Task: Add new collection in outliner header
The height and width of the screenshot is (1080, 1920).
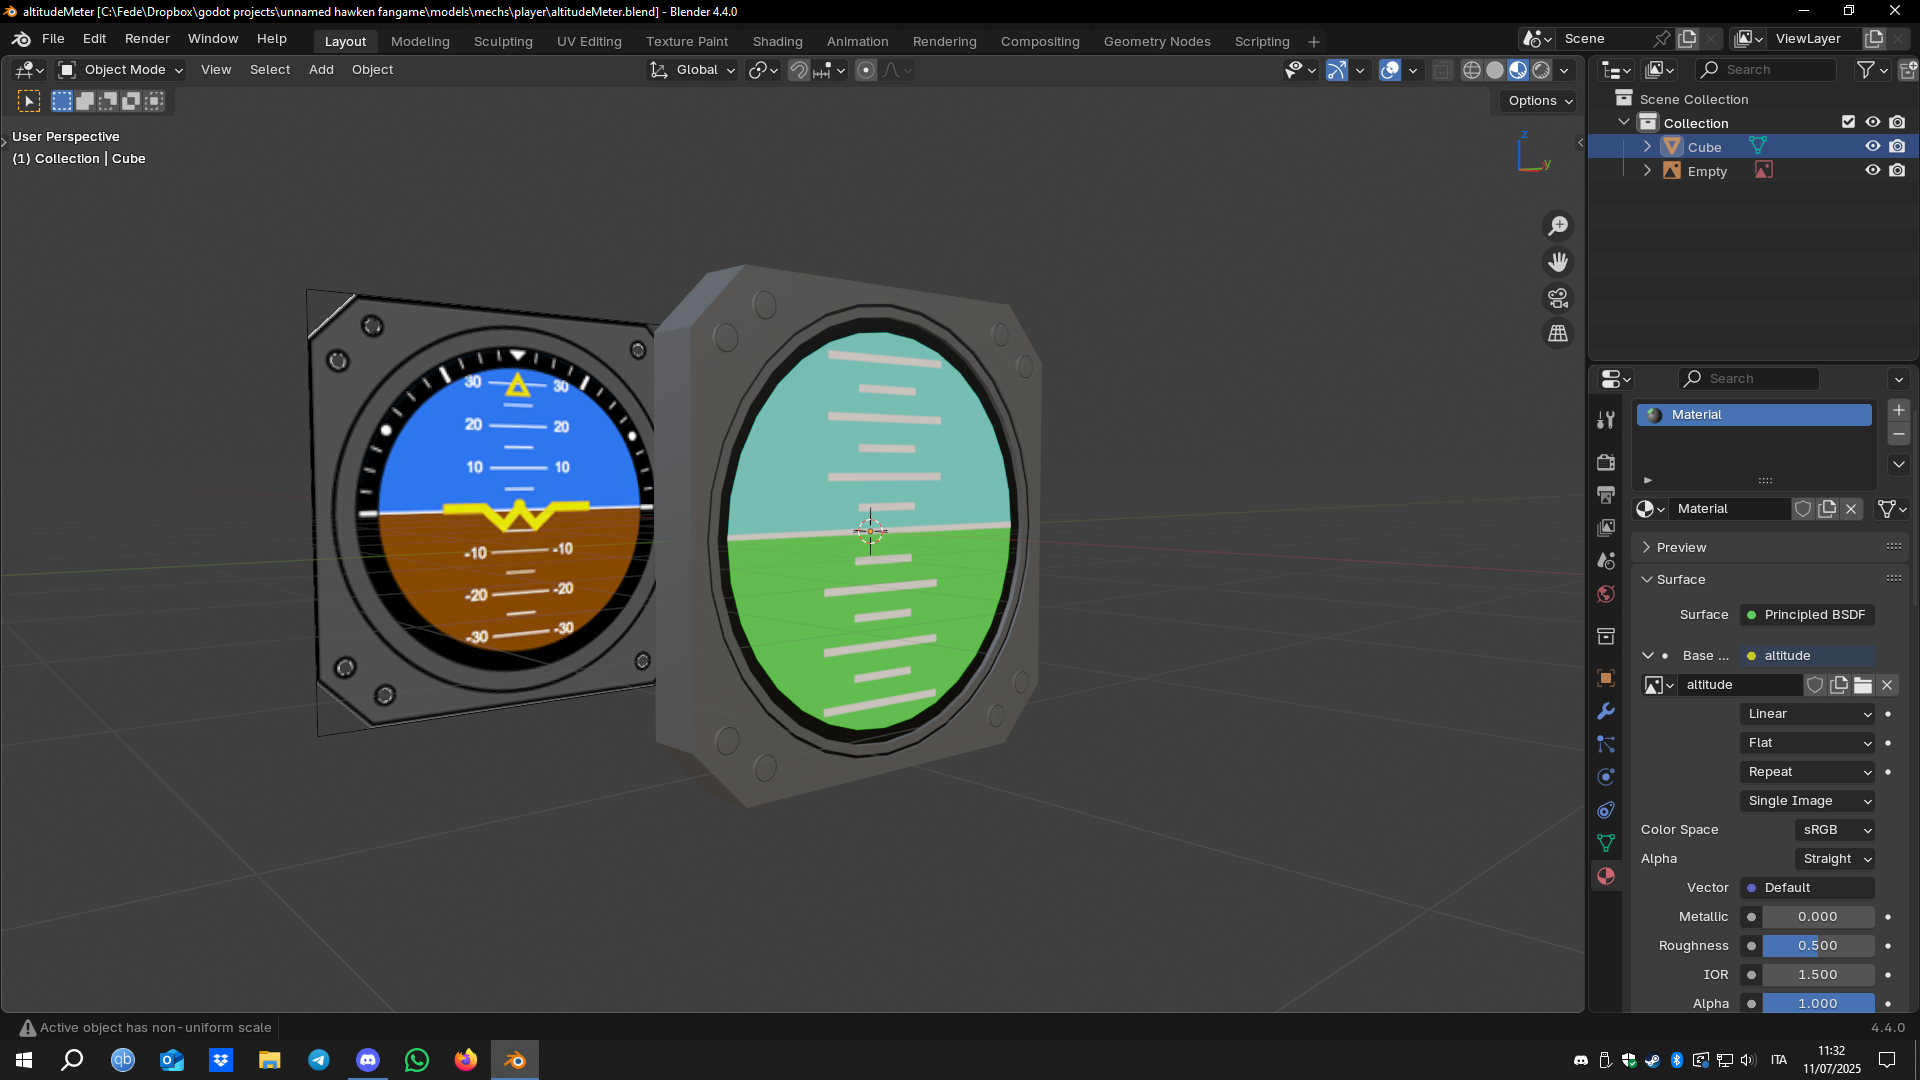Action: click(1908, 70)
